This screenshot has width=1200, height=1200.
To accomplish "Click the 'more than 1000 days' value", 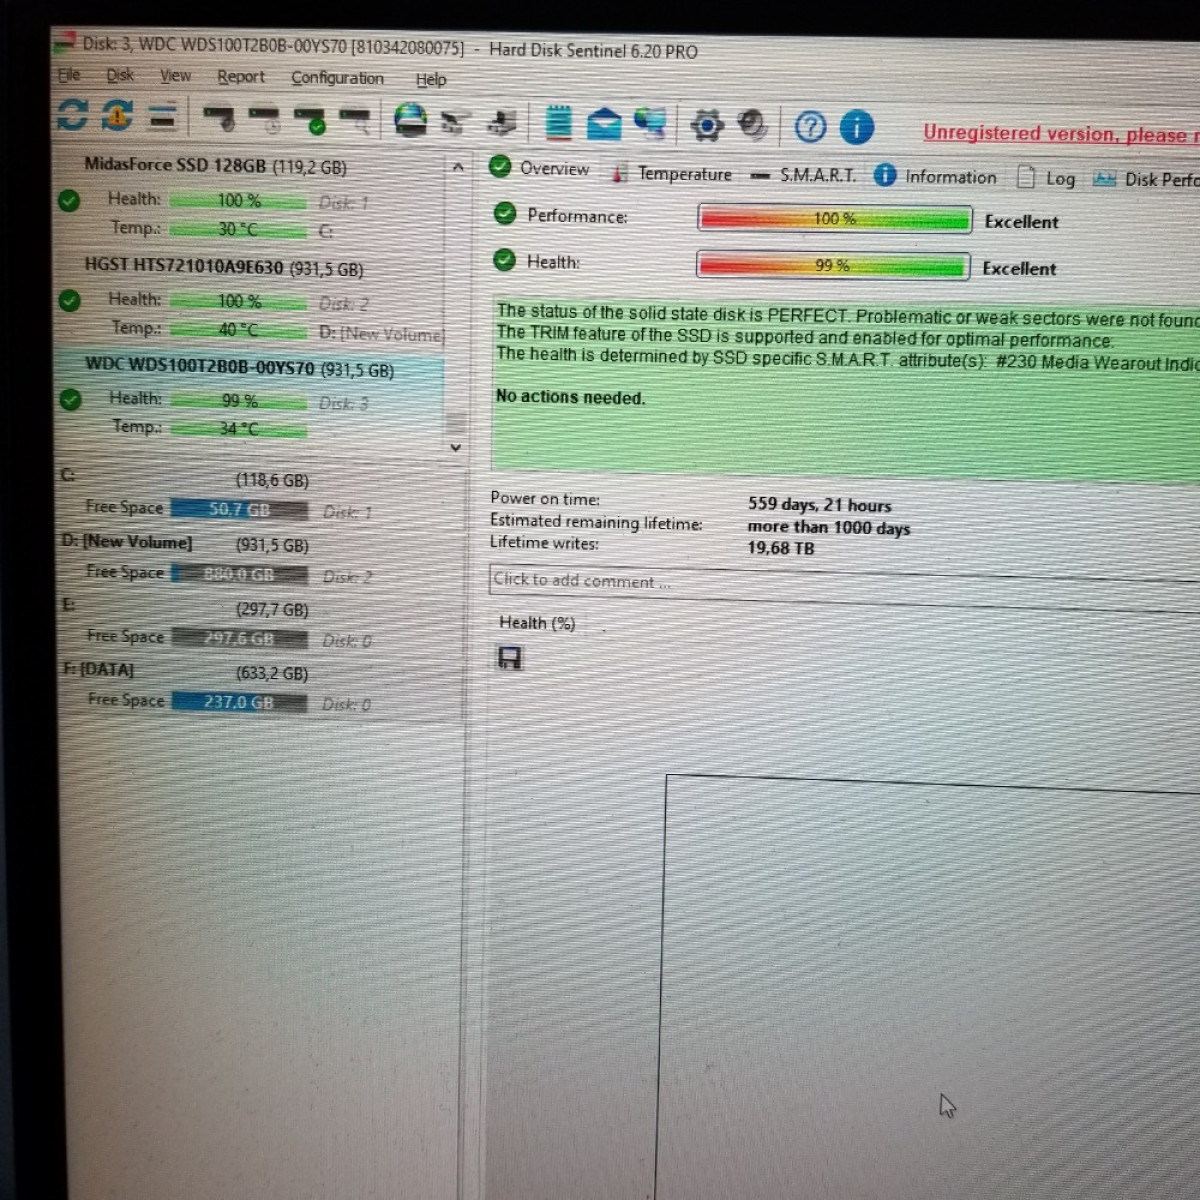I will (828, 527).
